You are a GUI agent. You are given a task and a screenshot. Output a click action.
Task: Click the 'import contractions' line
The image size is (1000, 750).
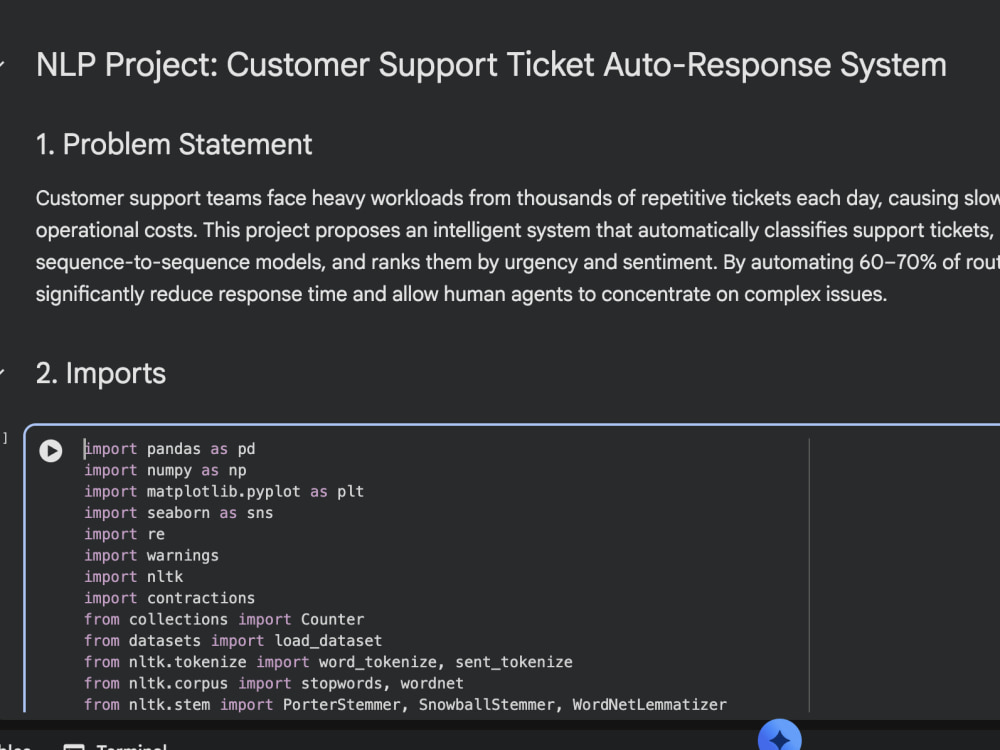(170, 598)
